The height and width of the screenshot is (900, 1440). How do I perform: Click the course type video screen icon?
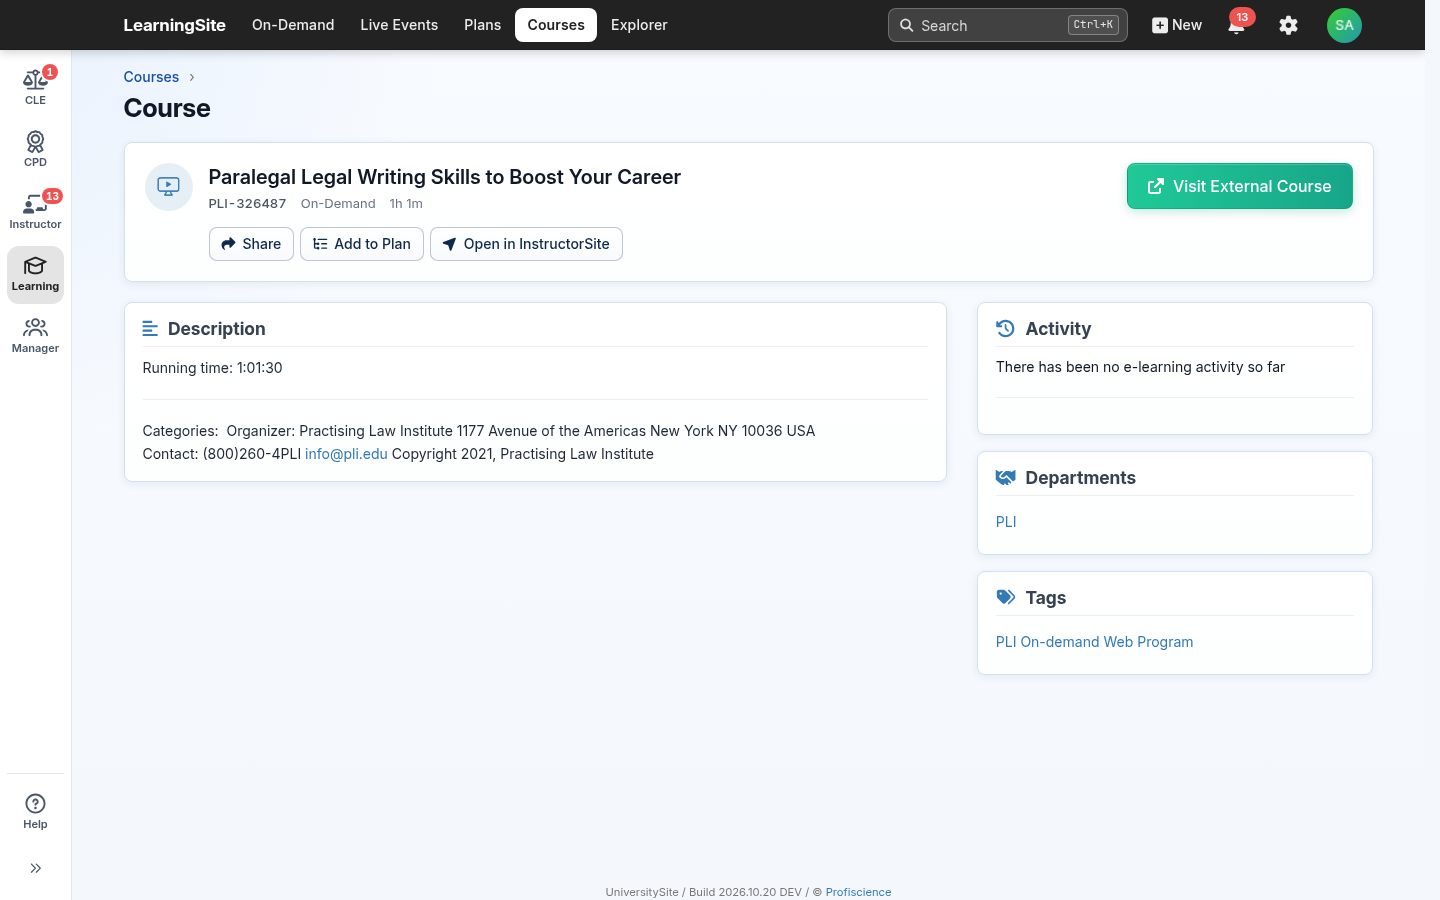169,187
